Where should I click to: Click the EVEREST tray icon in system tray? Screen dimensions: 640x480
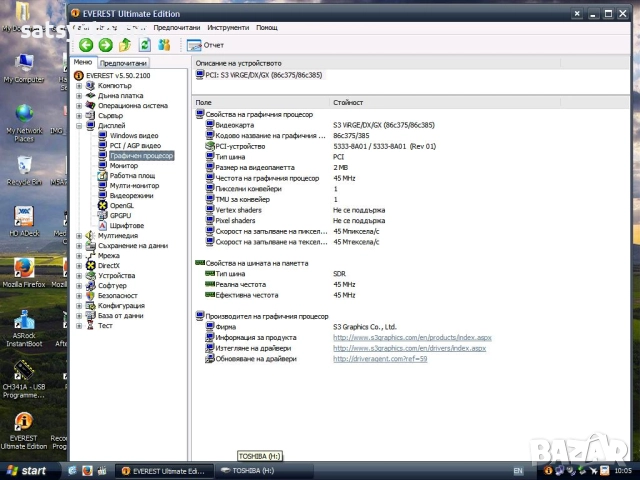549,471
